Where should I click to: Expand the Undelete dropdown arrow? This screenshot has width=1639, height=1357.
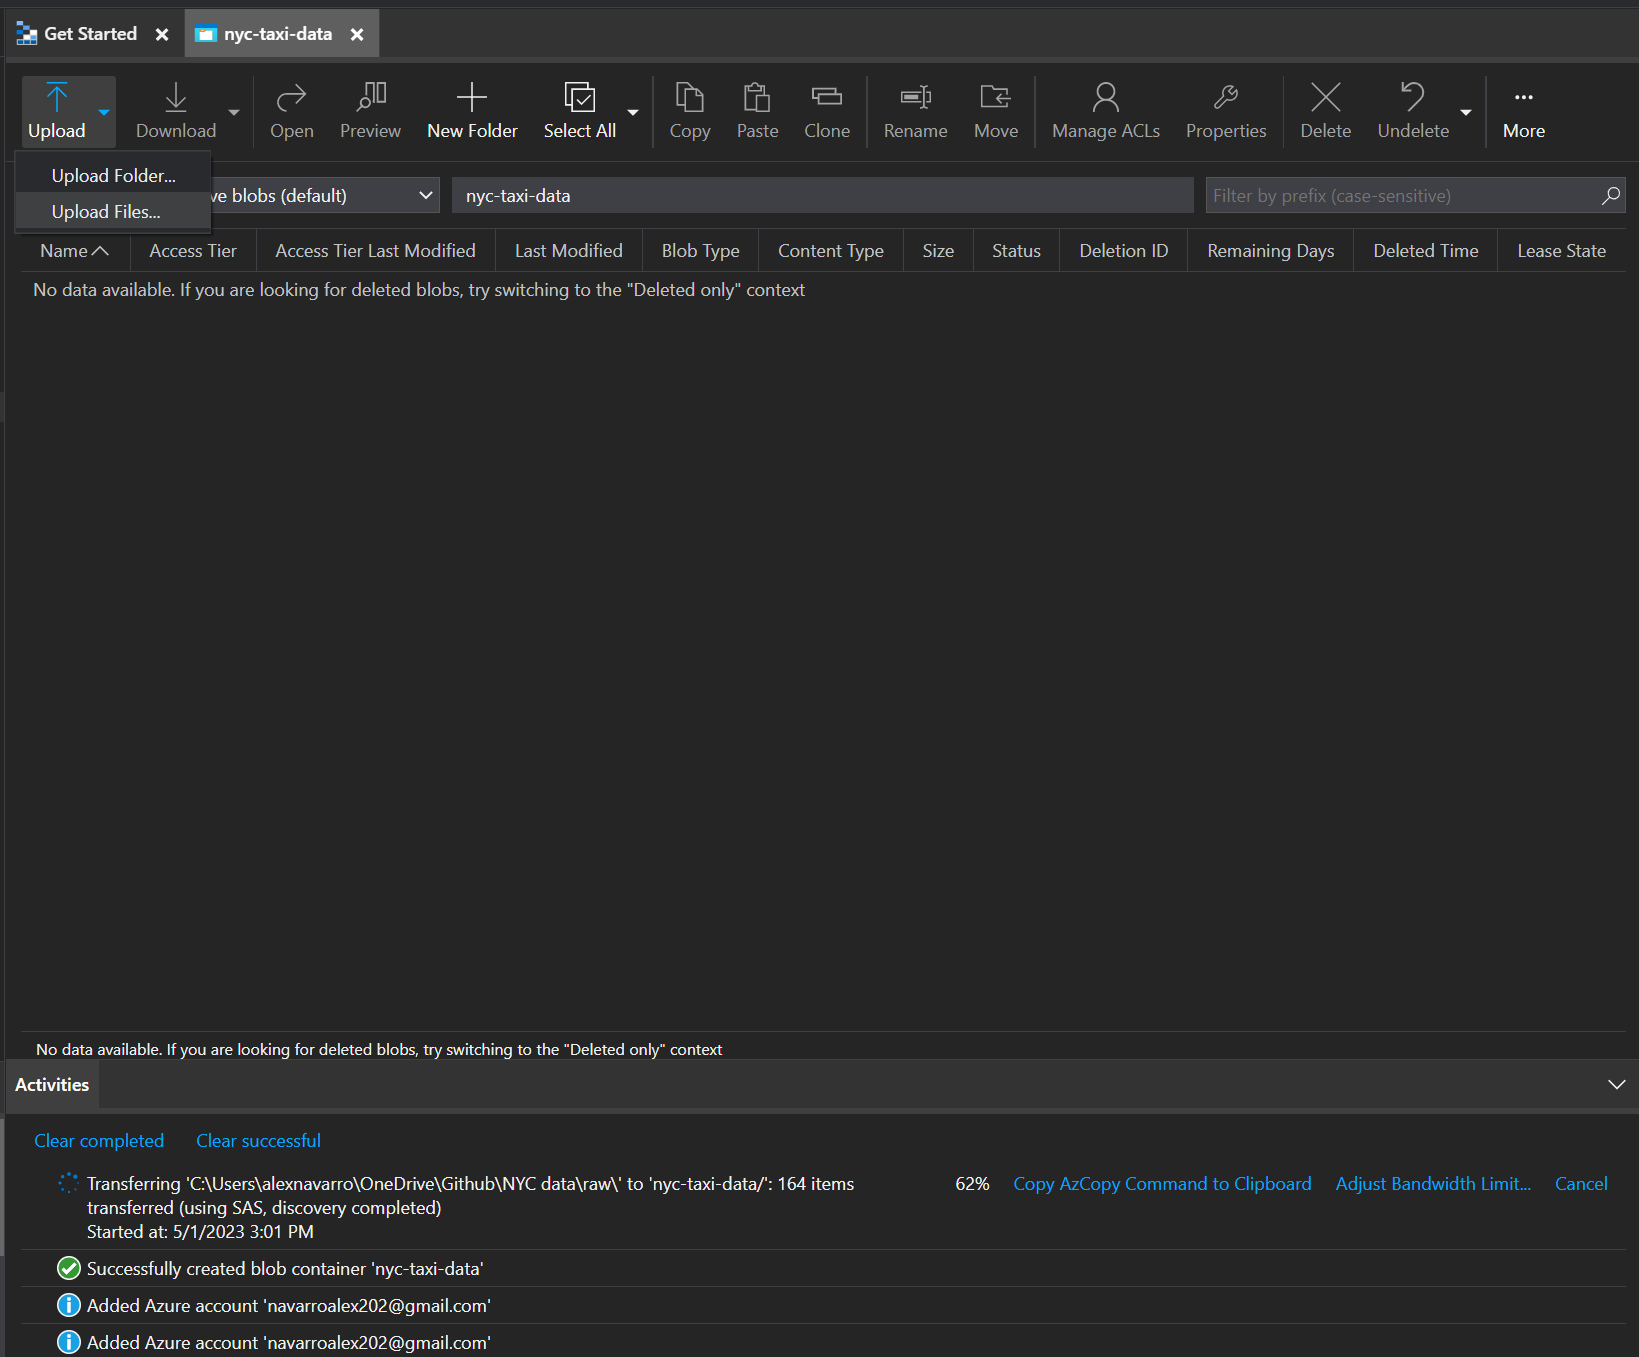pos(1466,112)
